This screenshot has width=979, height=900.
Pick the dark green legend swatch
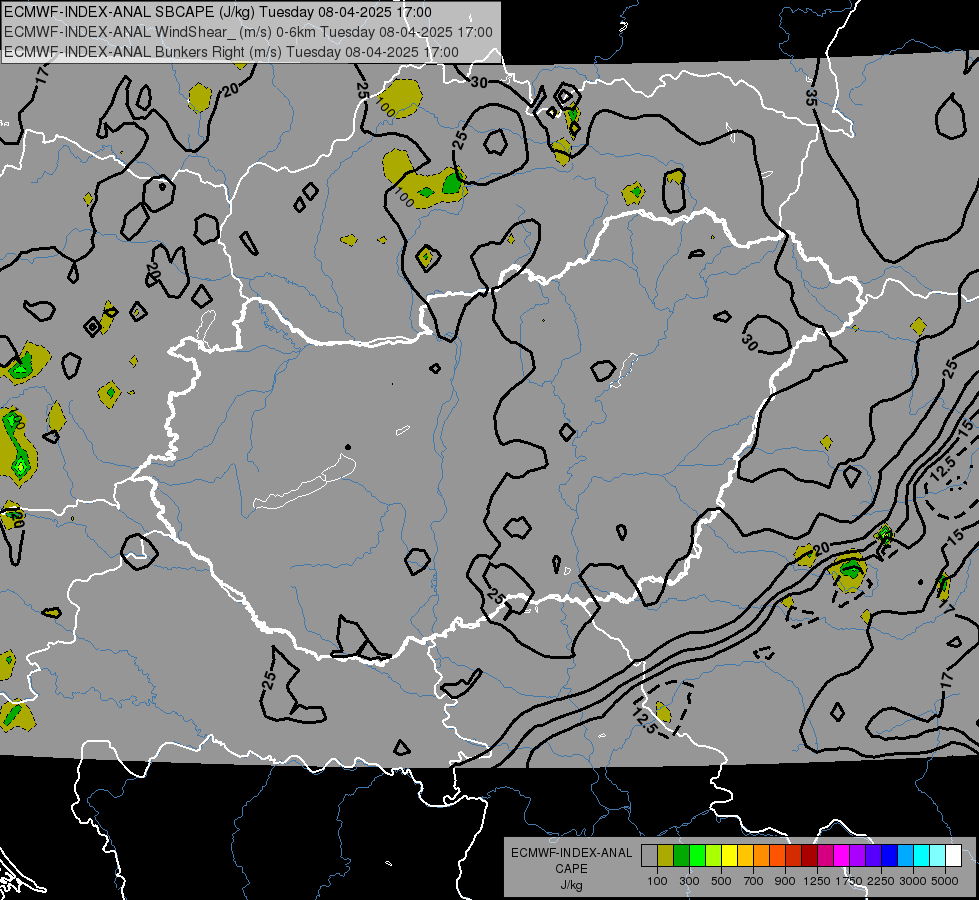coord(681,856)
